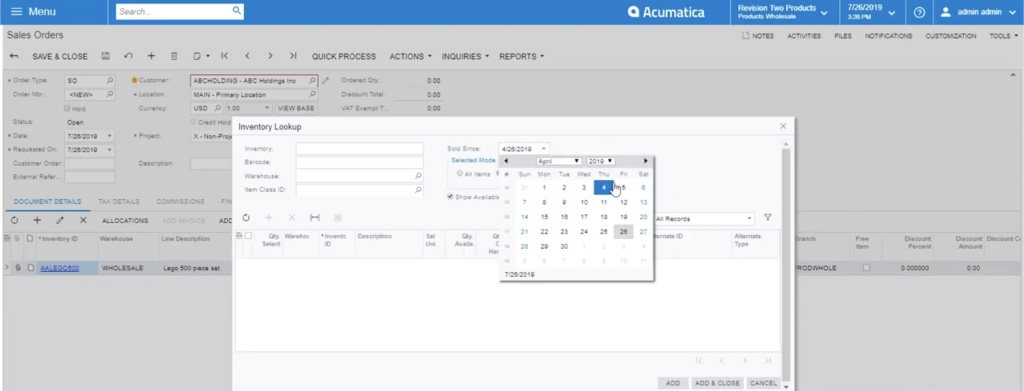Click Add & Close in Inventory Lookup

717,383
